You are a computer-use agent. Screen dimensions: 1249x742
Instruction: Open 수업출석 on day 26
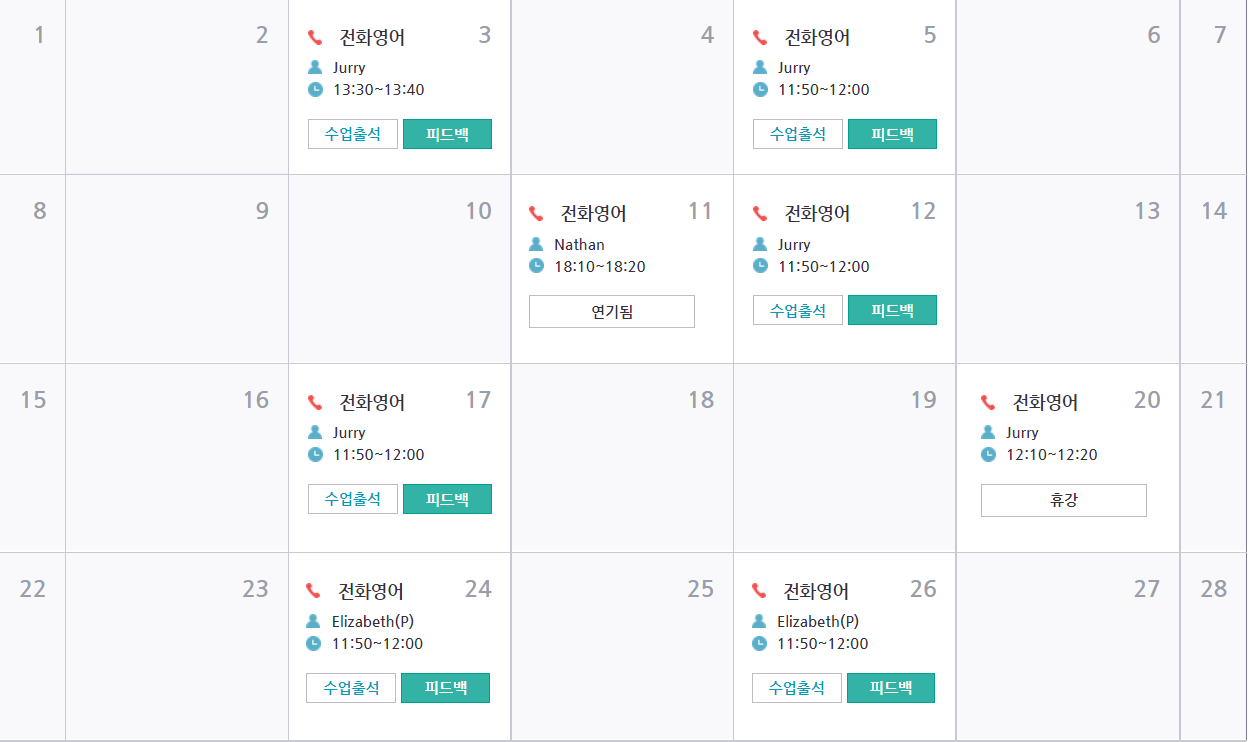pos(797,688)
